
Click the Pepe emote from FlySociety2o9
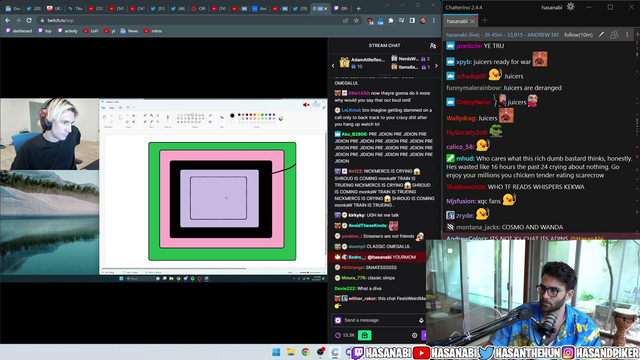tap(496, 131)
